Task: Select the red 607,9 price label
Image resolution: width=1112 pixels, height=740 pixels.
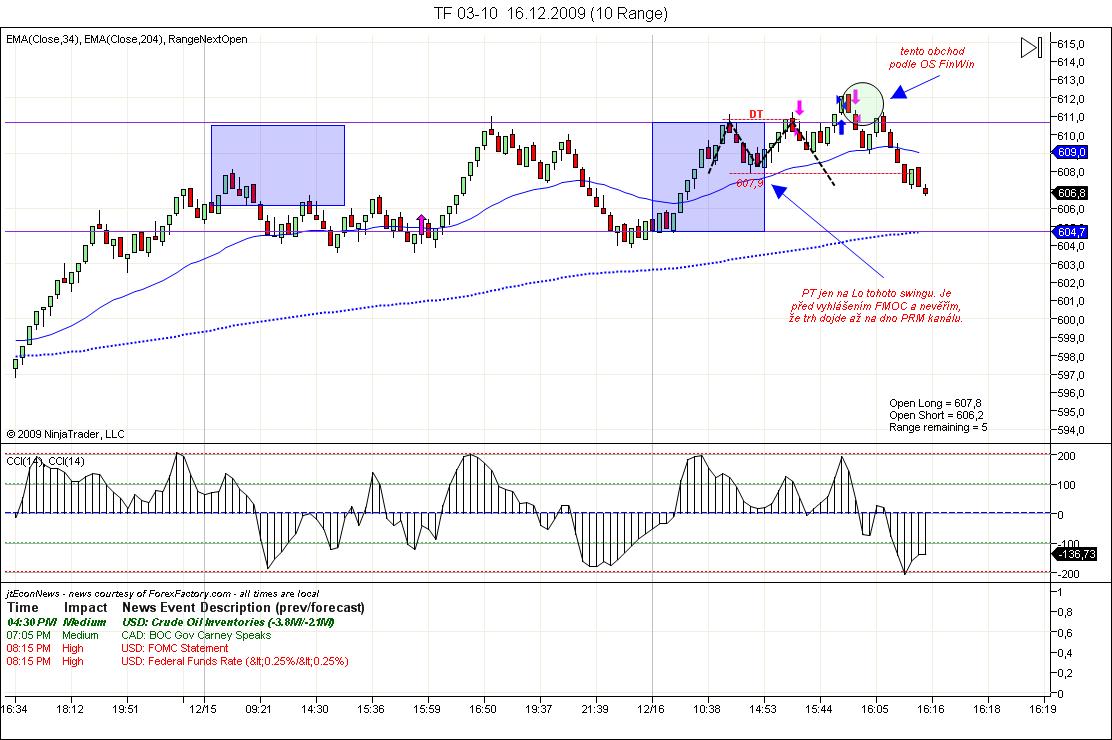Action: [x=750, y=184]
